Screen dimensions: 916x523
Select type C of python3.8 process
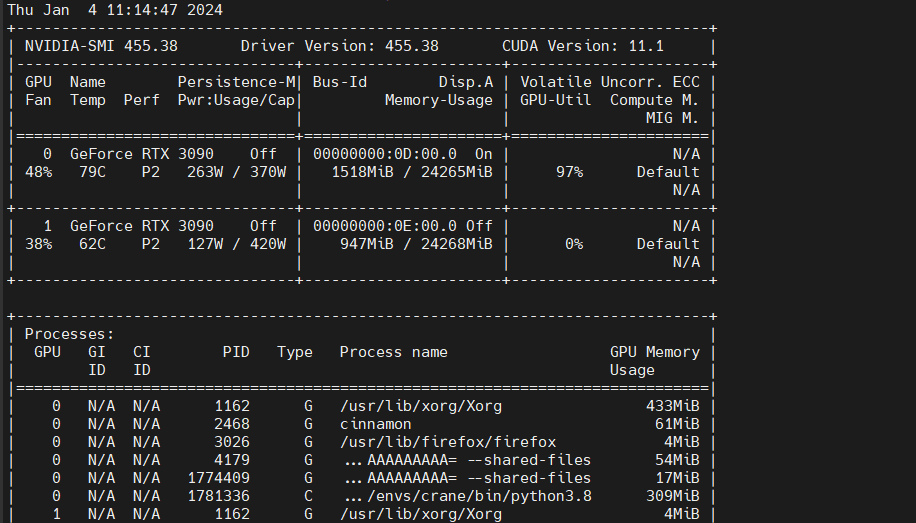[x=308, y=496]
